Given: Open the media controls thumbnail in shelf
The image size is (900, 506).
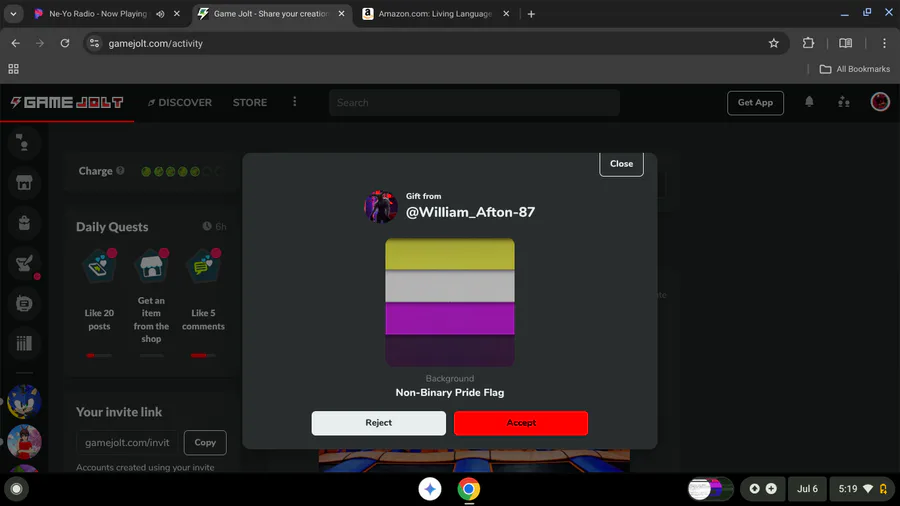Looking at the screenshot, I should 711,489.
